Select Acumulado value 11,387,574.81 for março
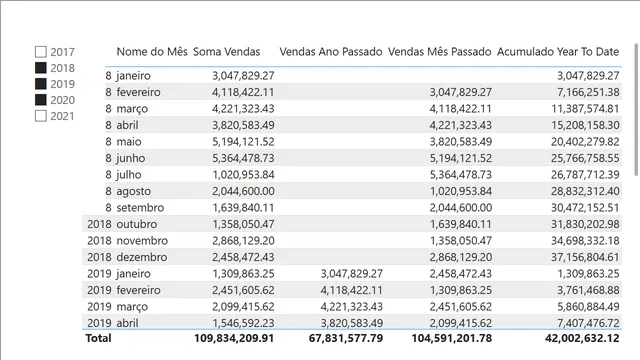The height and width of the screenshot is (360, 640). coord(585,109)
